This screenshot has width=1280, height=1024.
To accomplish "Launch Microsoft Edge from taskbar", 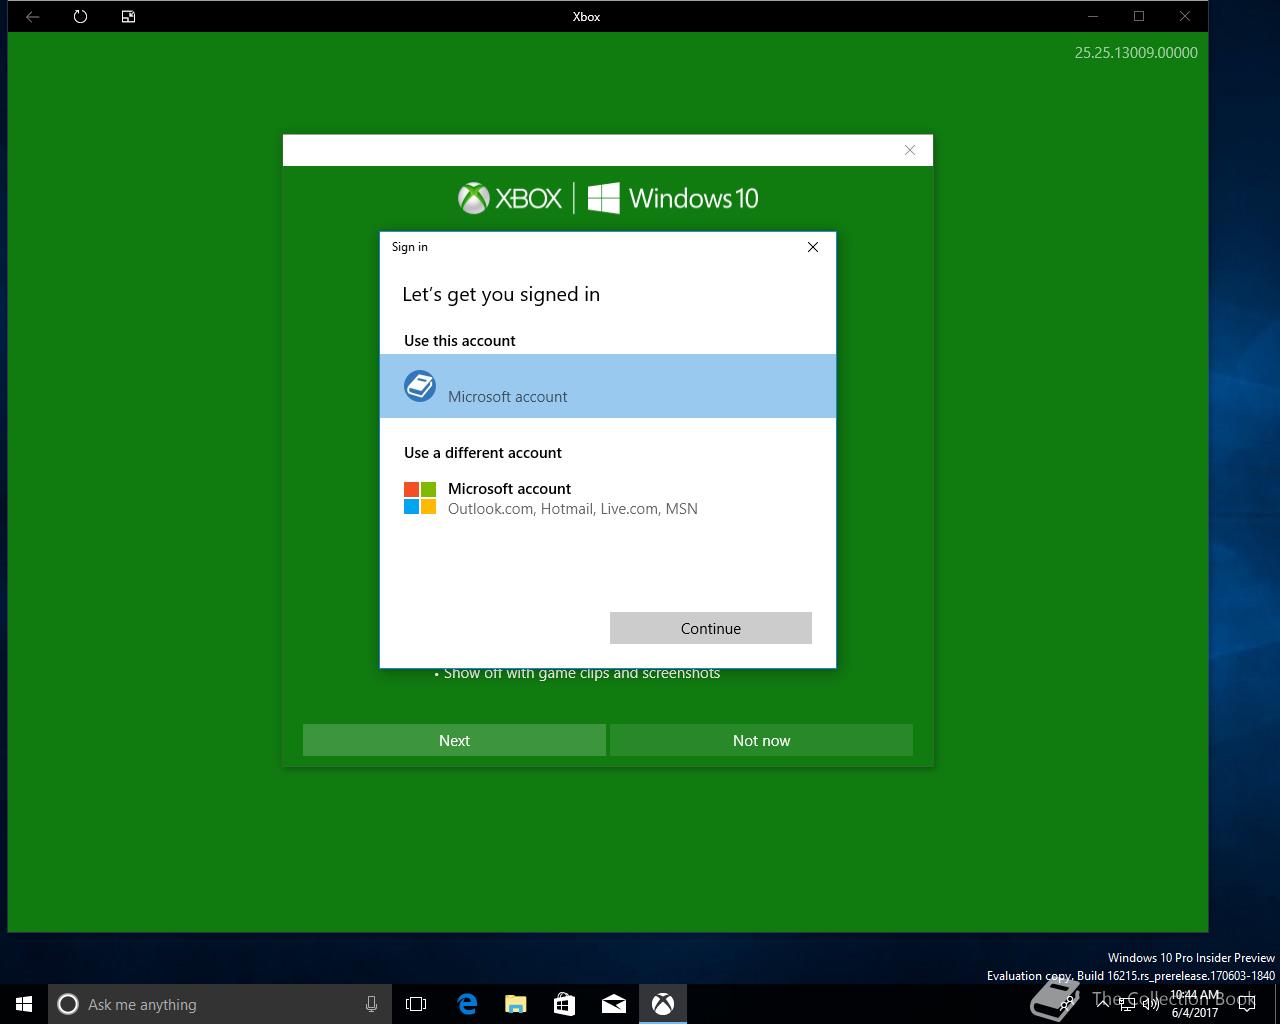I will click(x=466, y=1004).
